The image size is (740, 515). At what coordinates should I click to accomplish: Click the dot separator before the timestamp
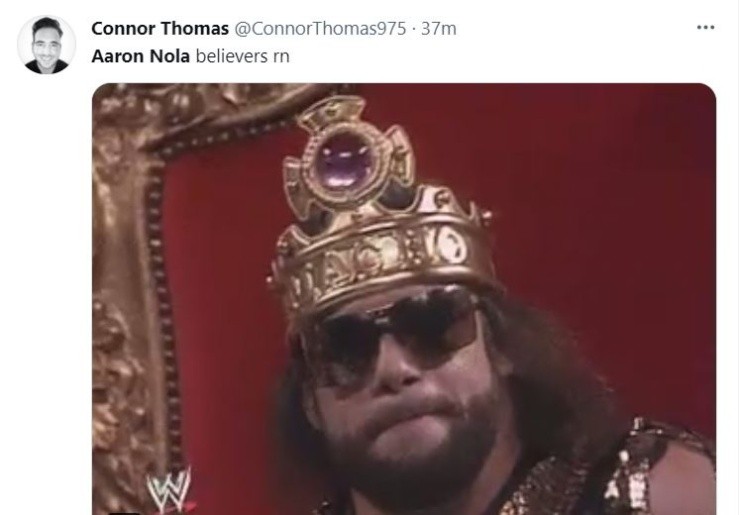(413, 28)
